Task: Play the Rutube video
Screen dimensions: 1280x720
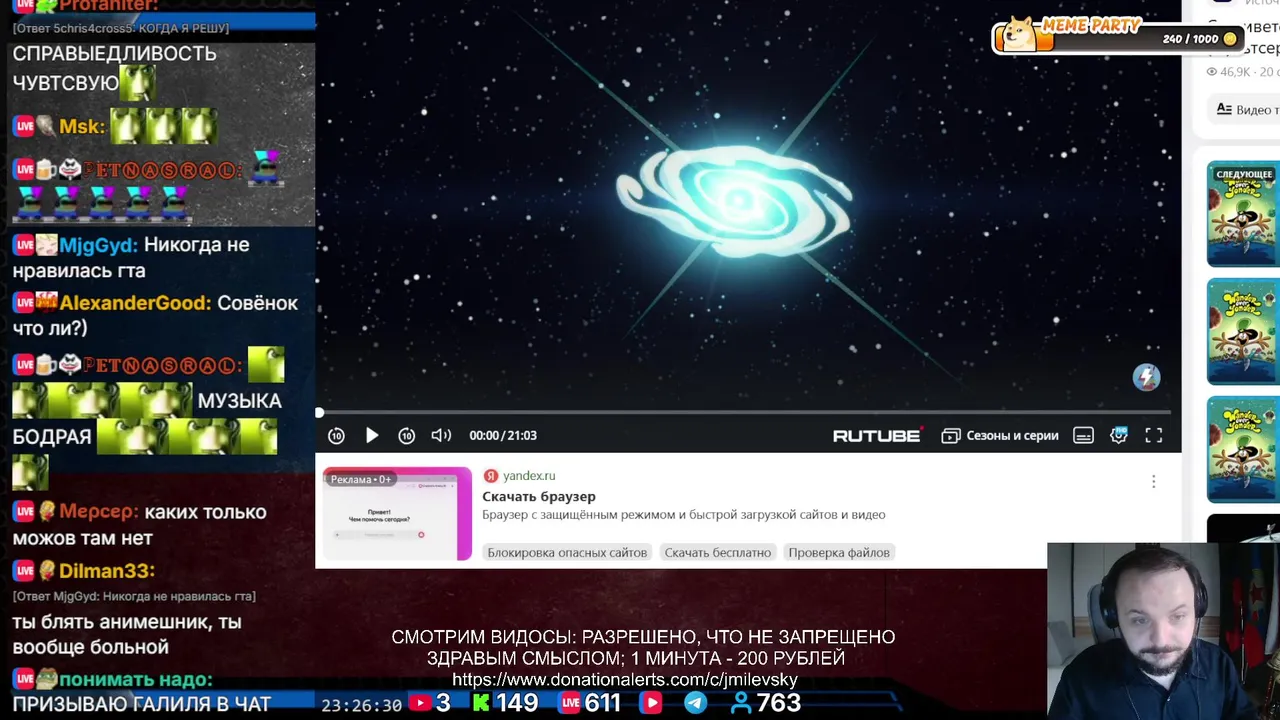Action: [x=372, y=435]
